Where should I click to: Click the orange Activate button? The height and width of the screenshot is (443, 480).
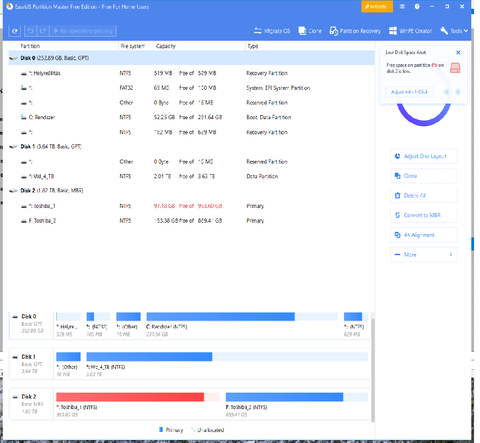point(377,6)
